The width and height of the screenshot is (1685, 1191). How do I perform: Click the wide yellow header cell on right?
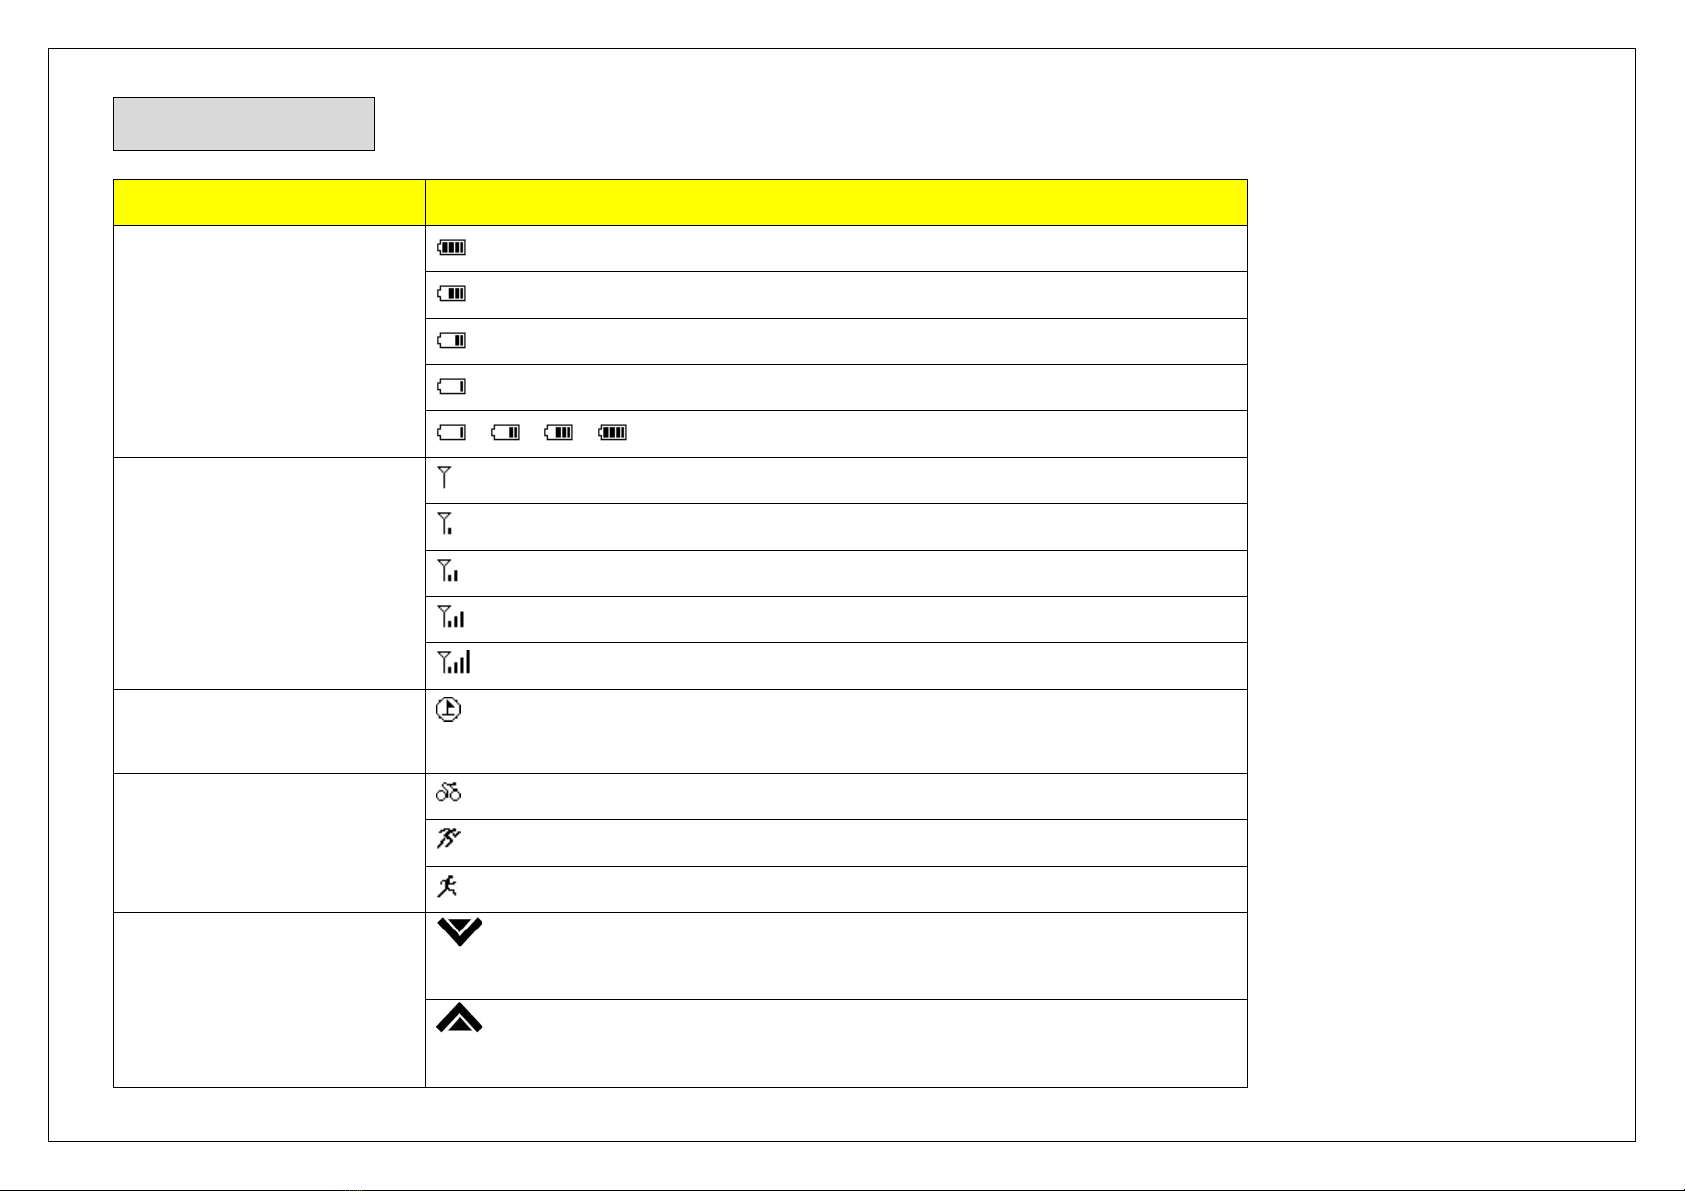click(x=836, y=203)
